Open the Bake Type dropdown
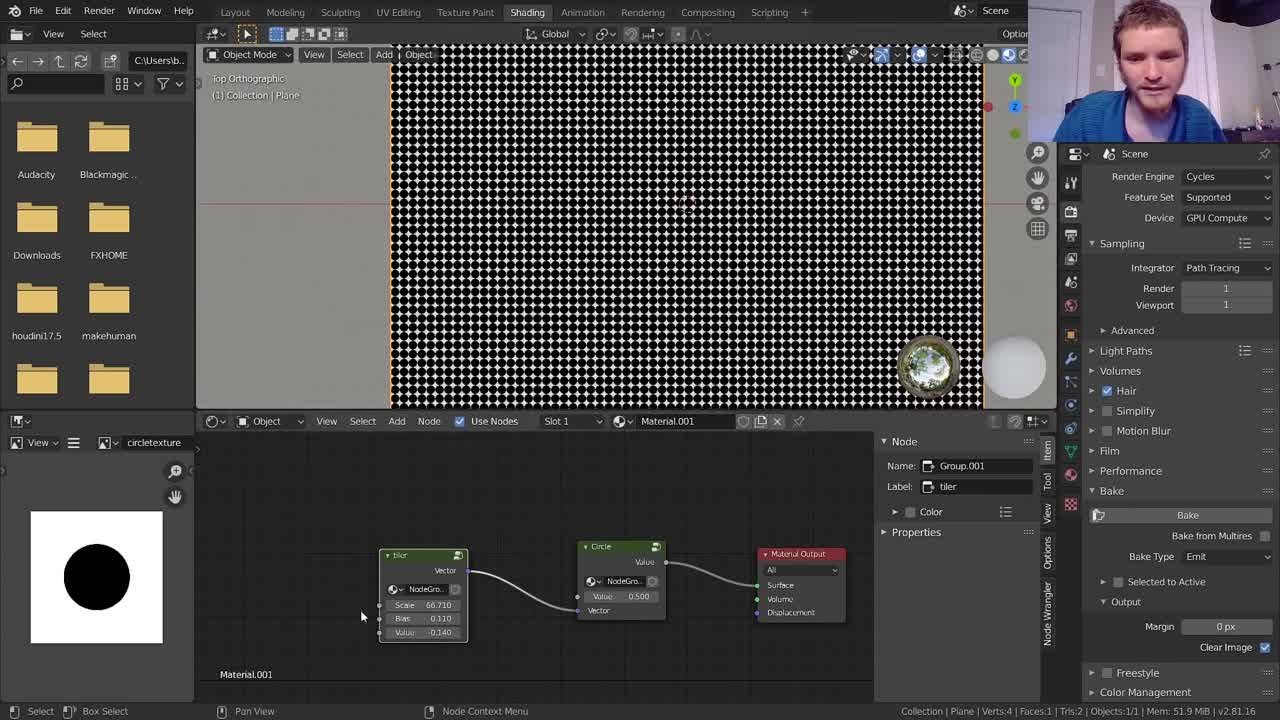The width and height of the screenshot is (1280, 720). pos(1227,557)
